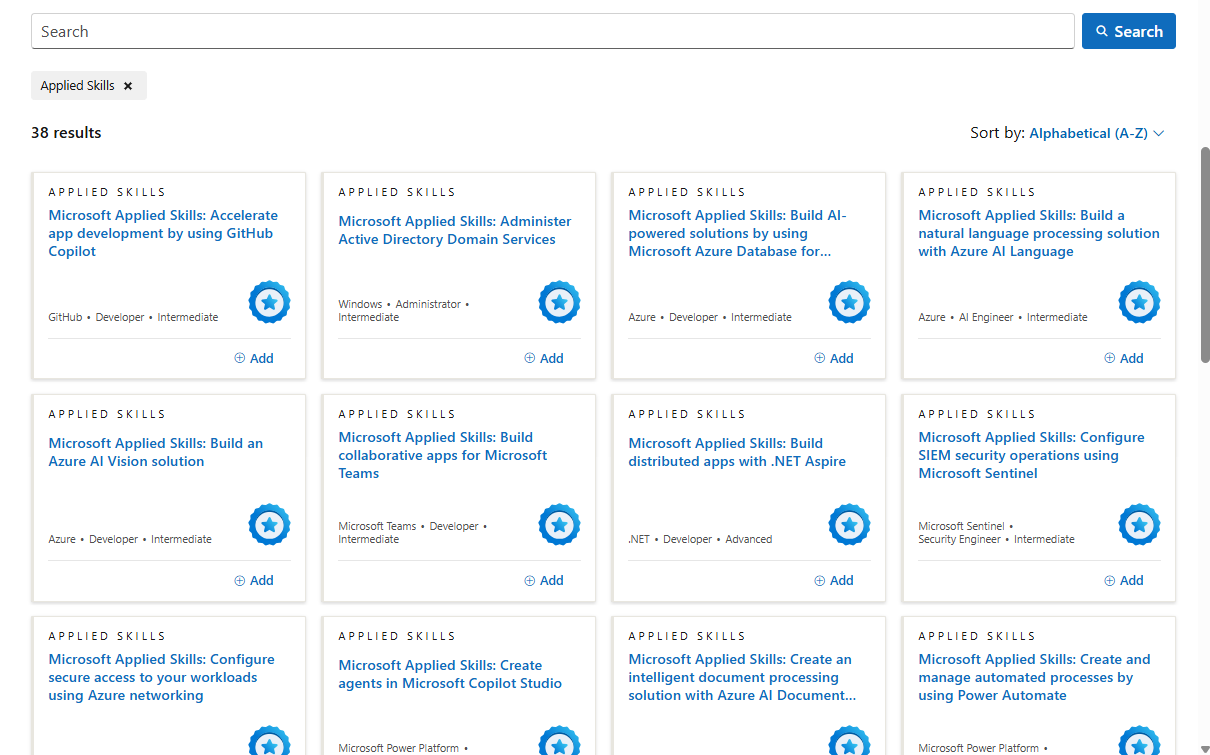Click badge icon on Active Directory card
1210x755 pixels.
559,302
